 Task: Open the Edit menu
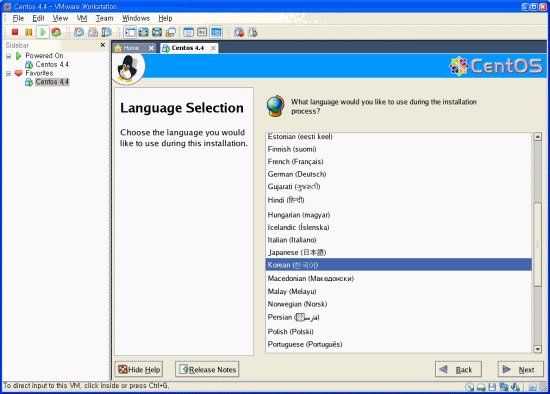(38, 18)
